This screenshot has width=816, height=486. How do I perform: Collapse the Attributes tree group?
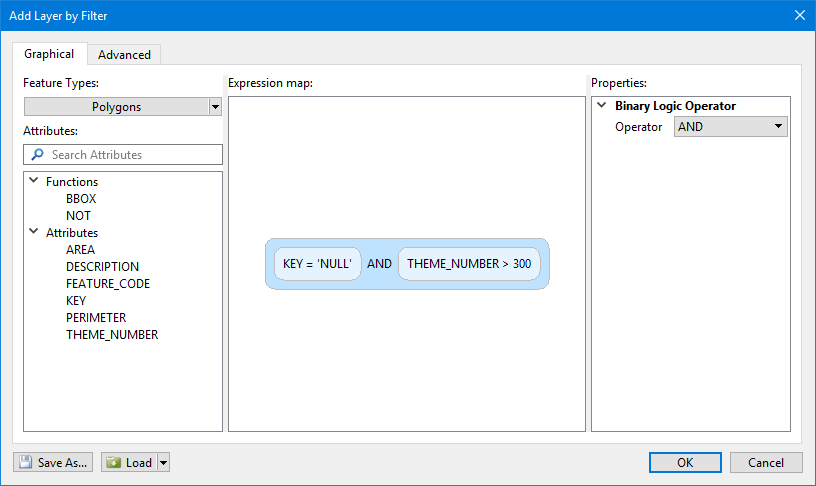point(35,232)
